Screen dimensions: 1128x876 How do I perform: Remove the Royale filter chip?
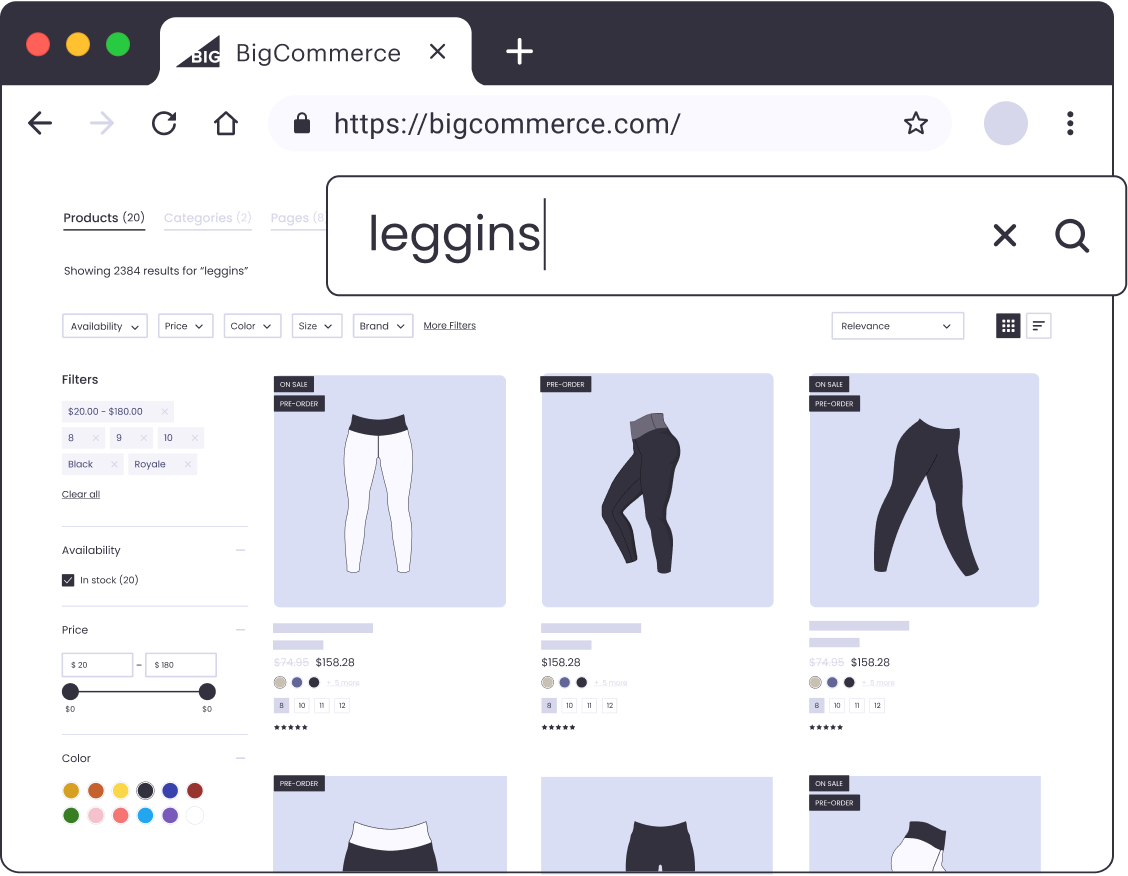[188, 465]
